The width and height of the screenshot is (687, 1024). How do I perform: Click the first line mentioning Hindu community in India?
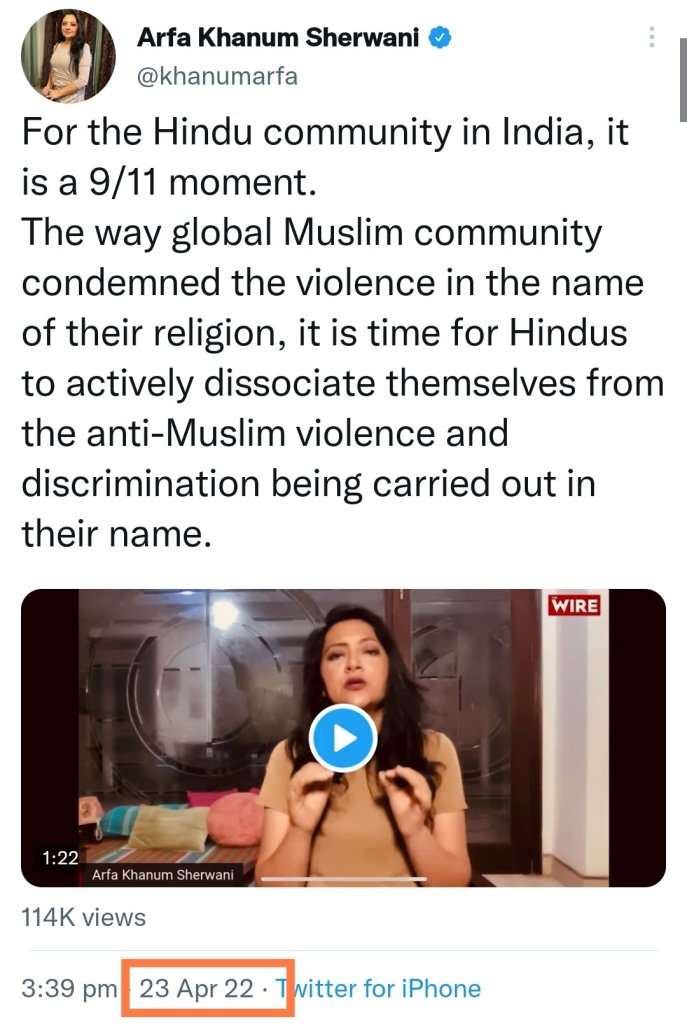pyautogui.click(x=325, y=131)
